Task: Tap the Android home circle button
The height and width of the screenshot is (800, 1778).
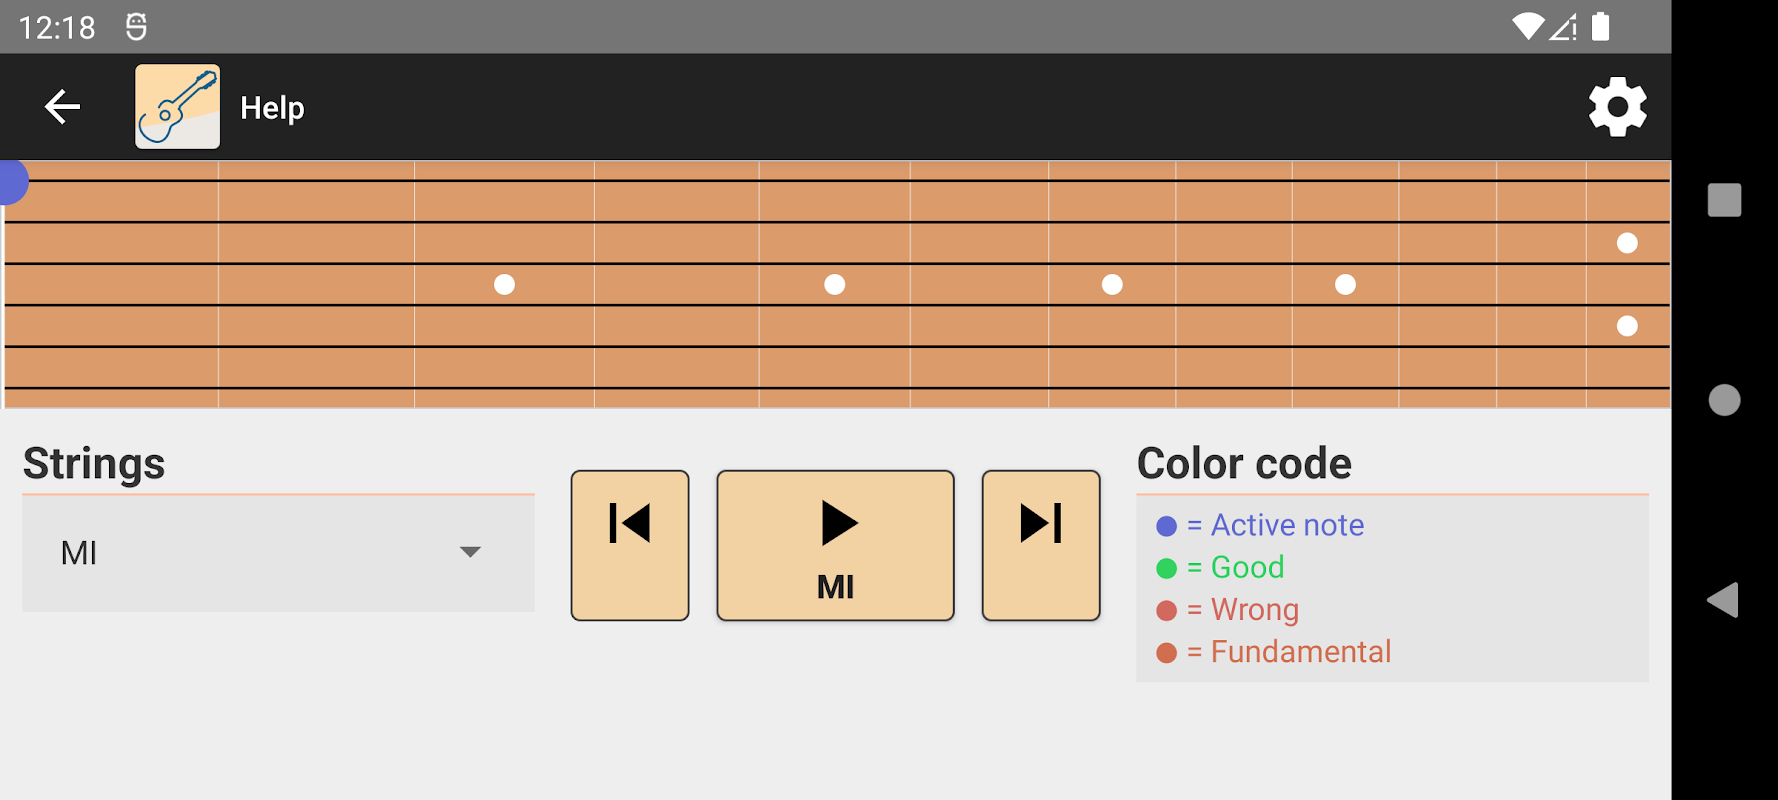Action: pyautogui.click(x=1724, y=400)
